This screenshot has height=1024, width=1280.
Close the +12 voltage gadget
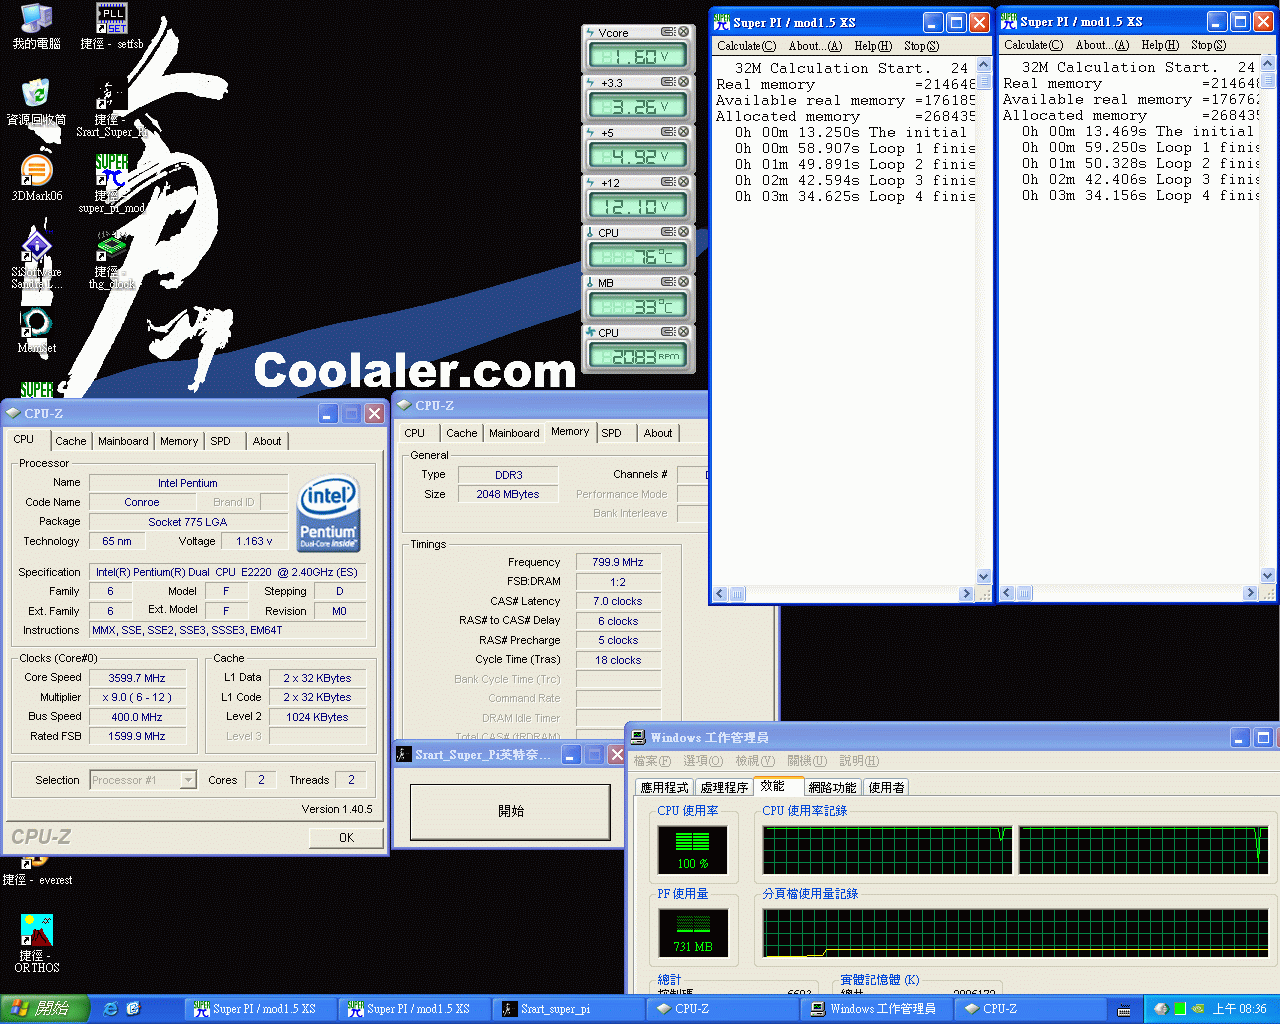pyautogui.click(x=684, y=182)
